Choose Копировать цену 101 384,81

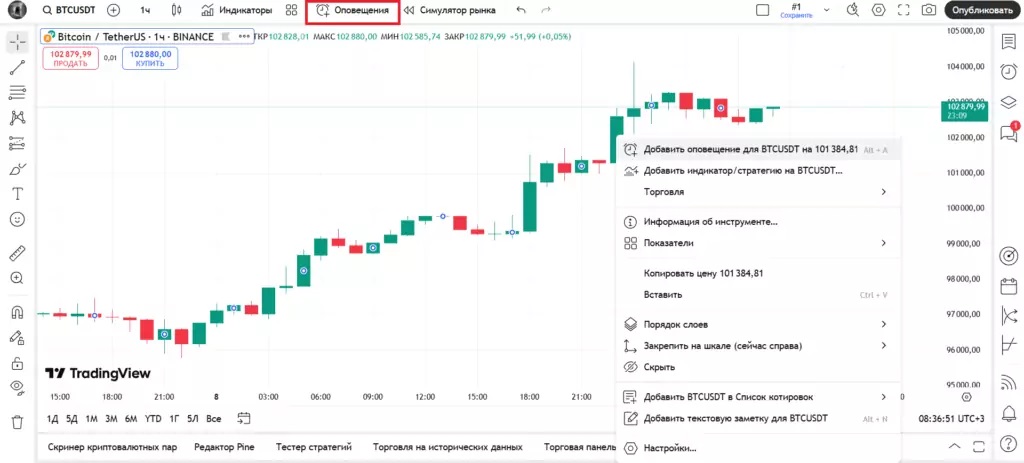click(758, 274)
